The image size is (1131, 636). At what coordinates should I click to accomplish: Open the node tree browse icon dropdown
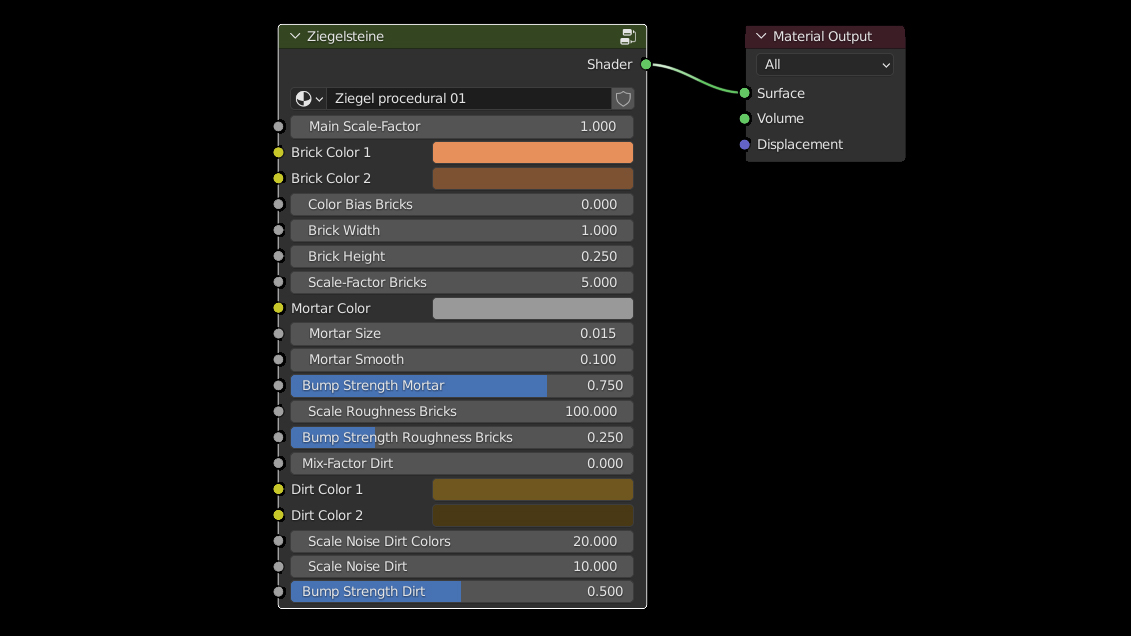pos(308,98)
